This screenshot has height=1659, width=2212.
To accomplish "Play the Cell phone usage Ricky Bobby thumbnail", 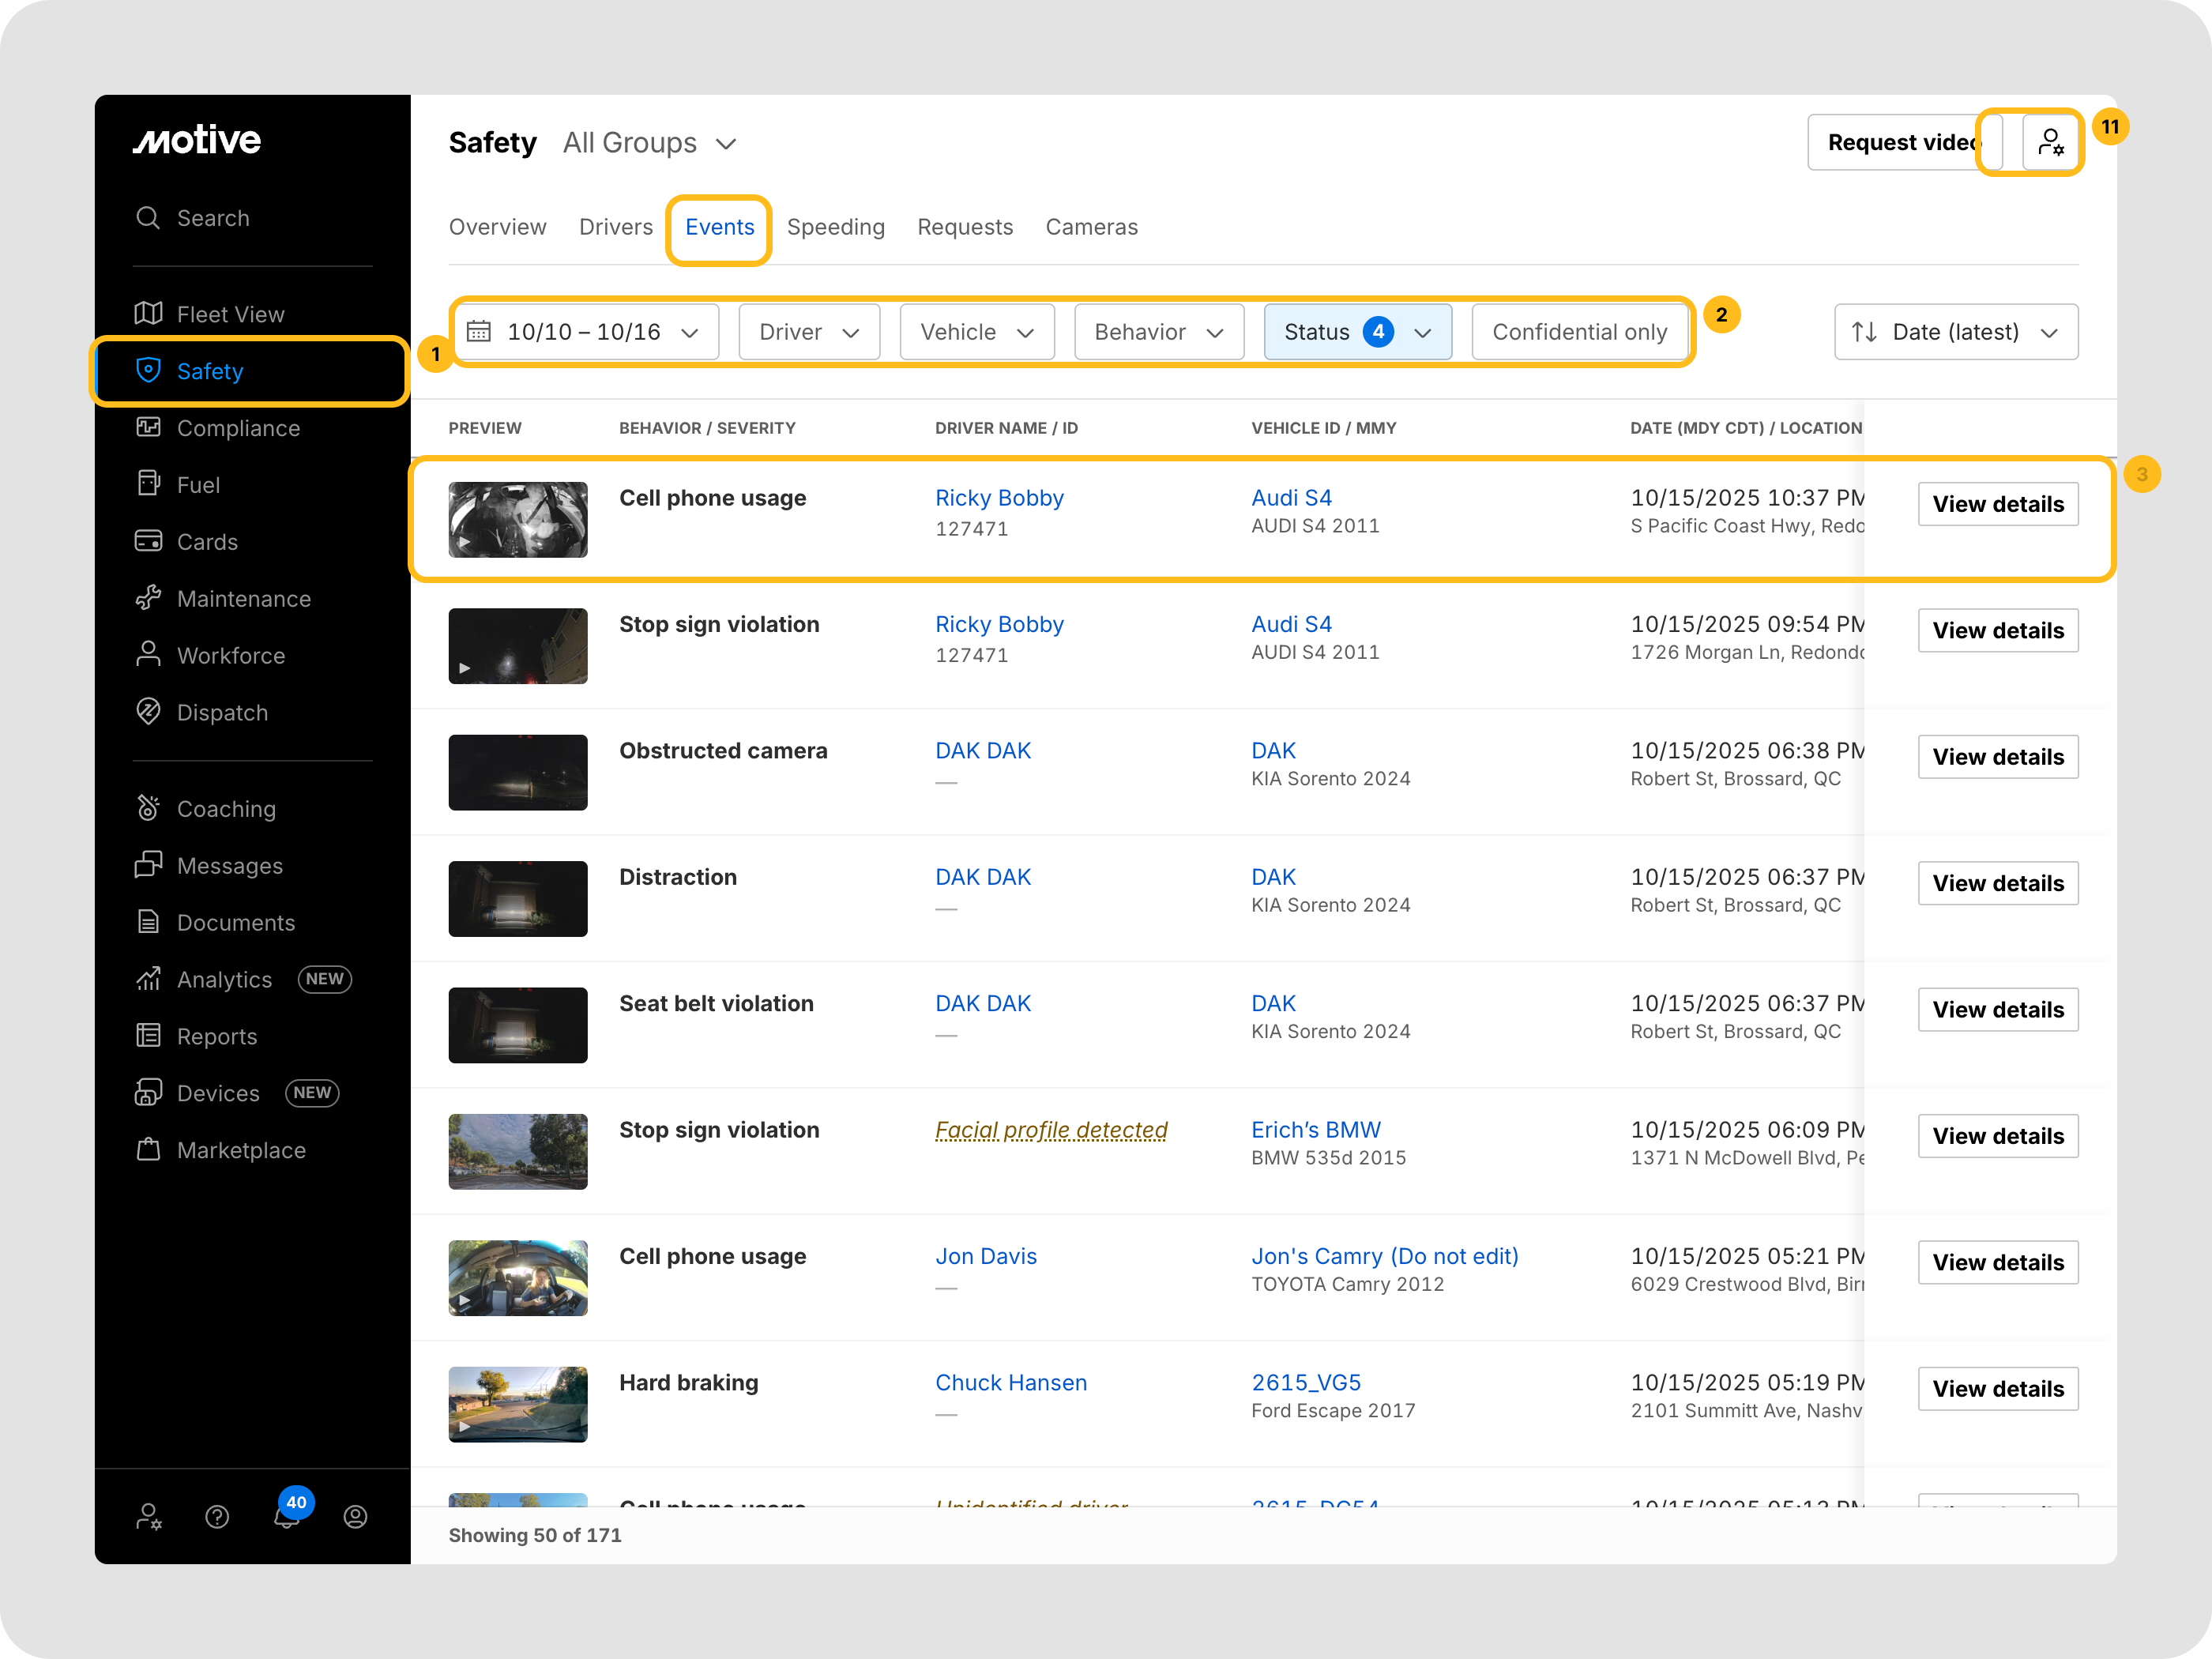I will (517, 520).
